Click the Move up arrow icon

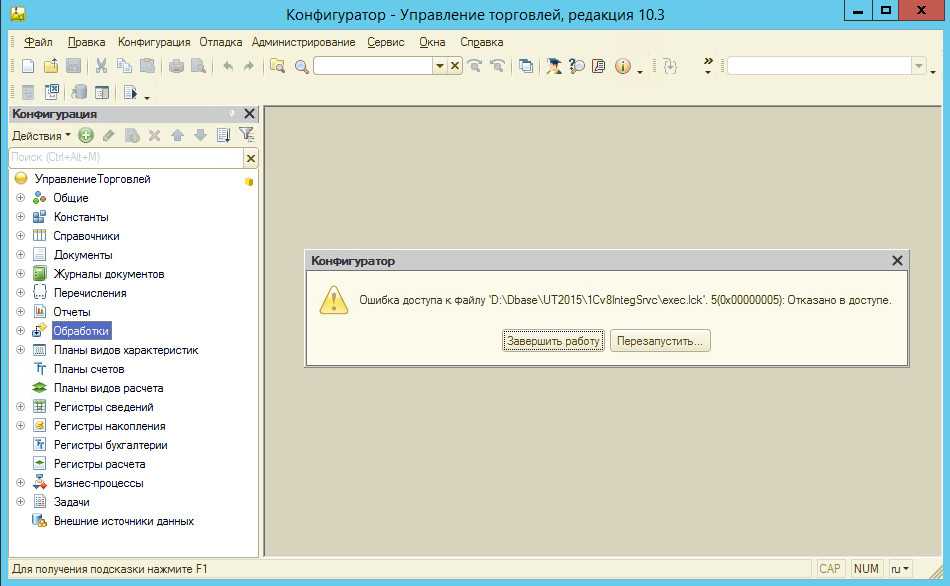pyautogui.click(x=178, y=135)
